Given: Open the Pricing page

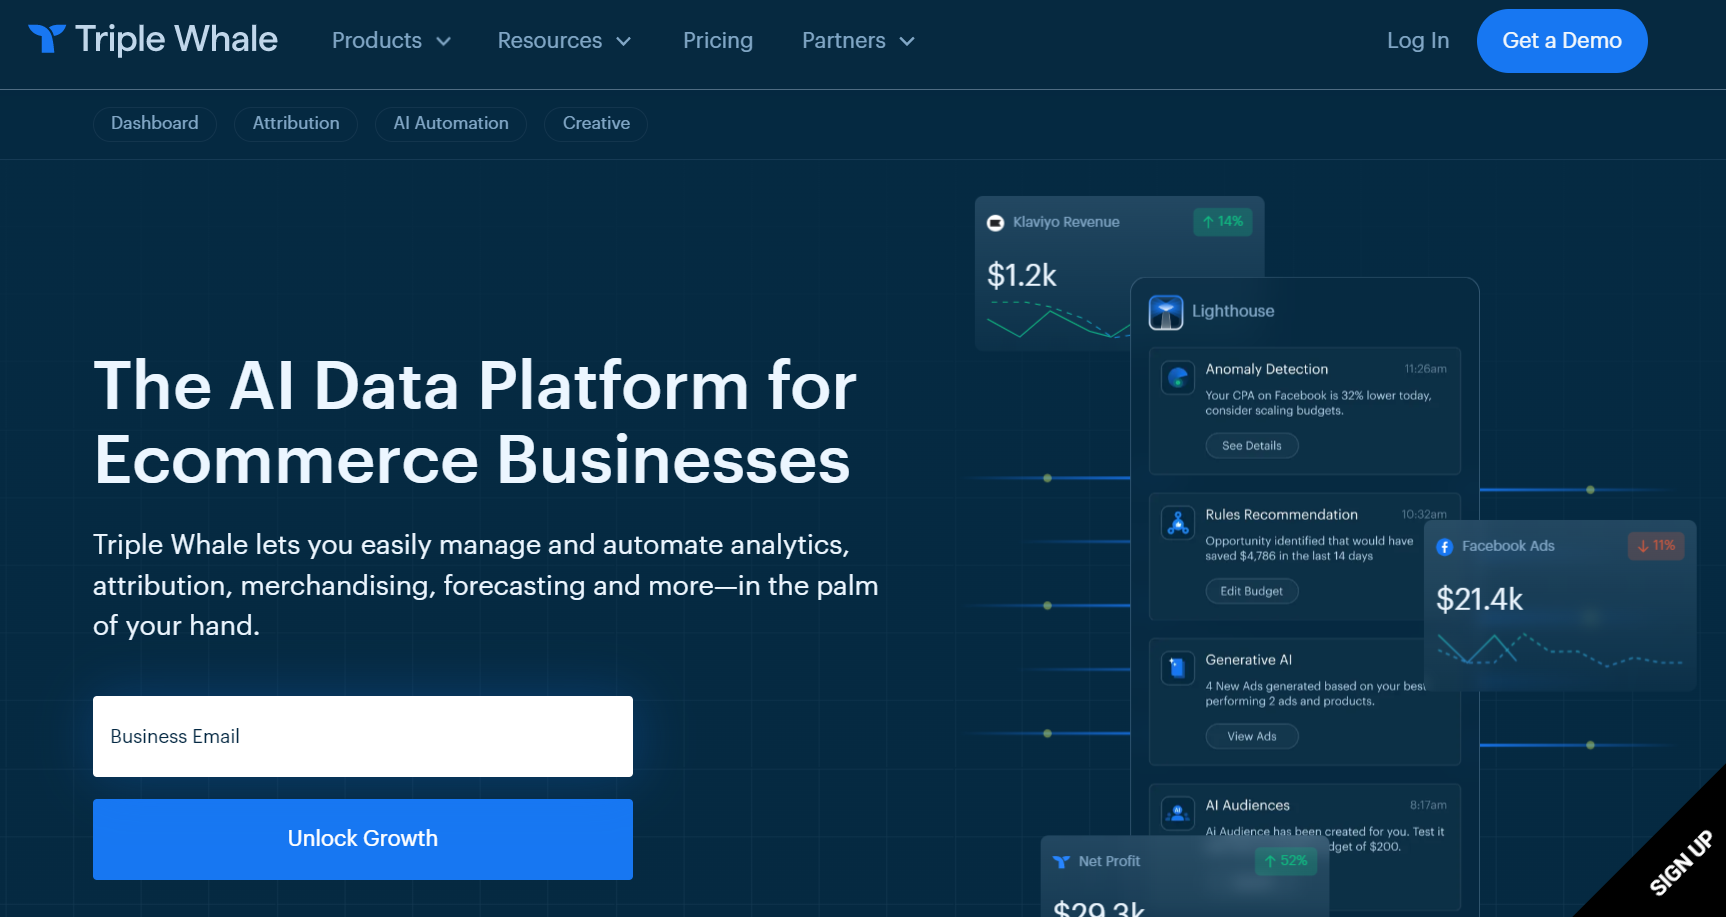Looking at the screenshot, I should tap(718, 41).
